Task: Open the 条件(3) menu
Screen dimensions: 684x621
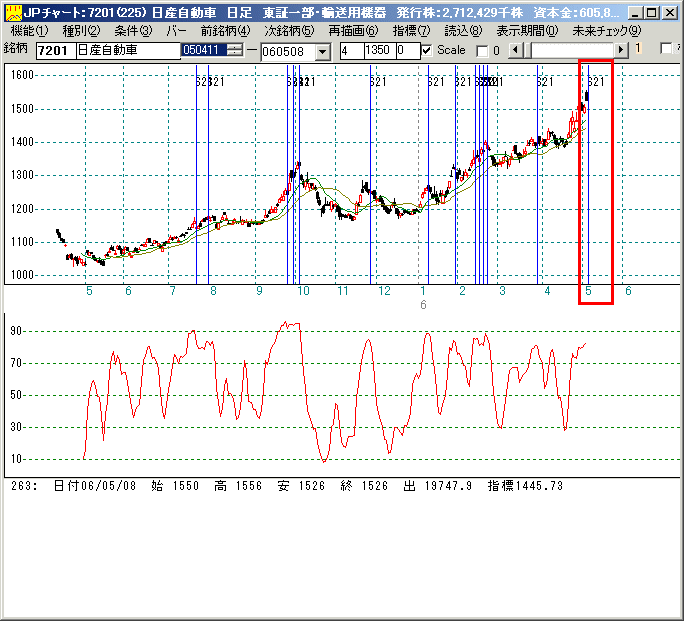Action: point(133,31)
